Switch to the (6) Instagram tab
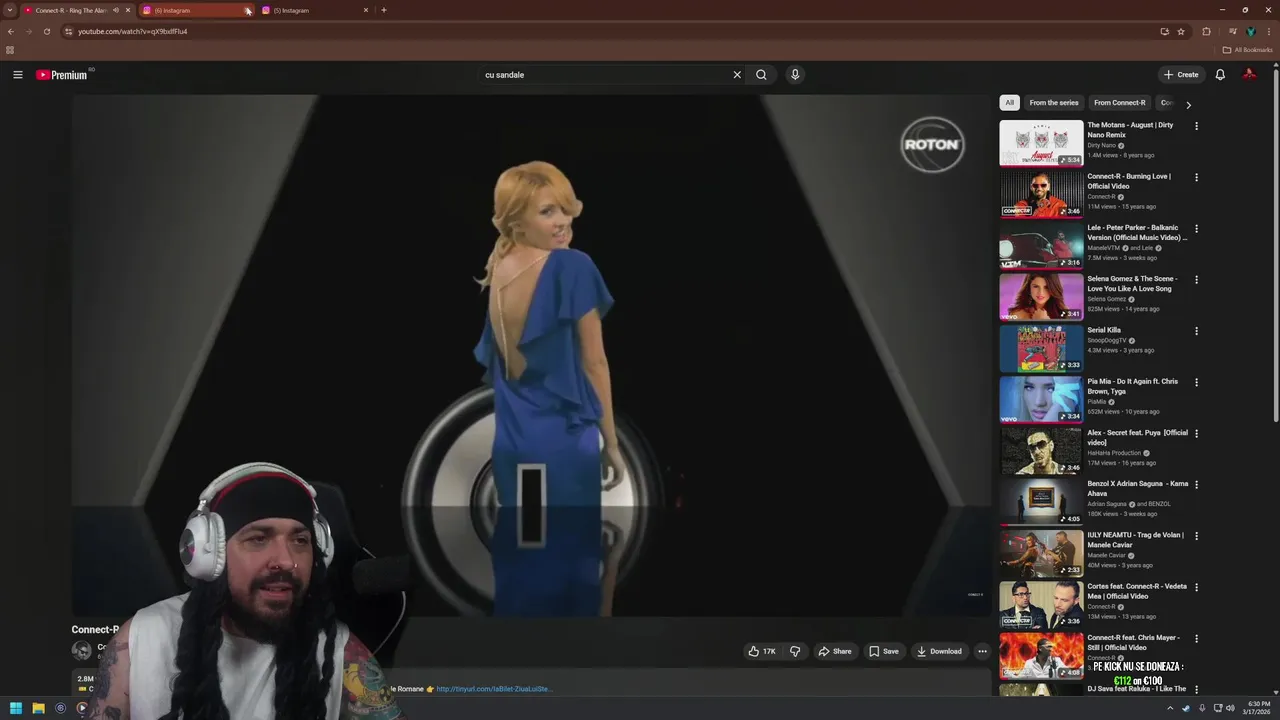 [x=195, y=10]
